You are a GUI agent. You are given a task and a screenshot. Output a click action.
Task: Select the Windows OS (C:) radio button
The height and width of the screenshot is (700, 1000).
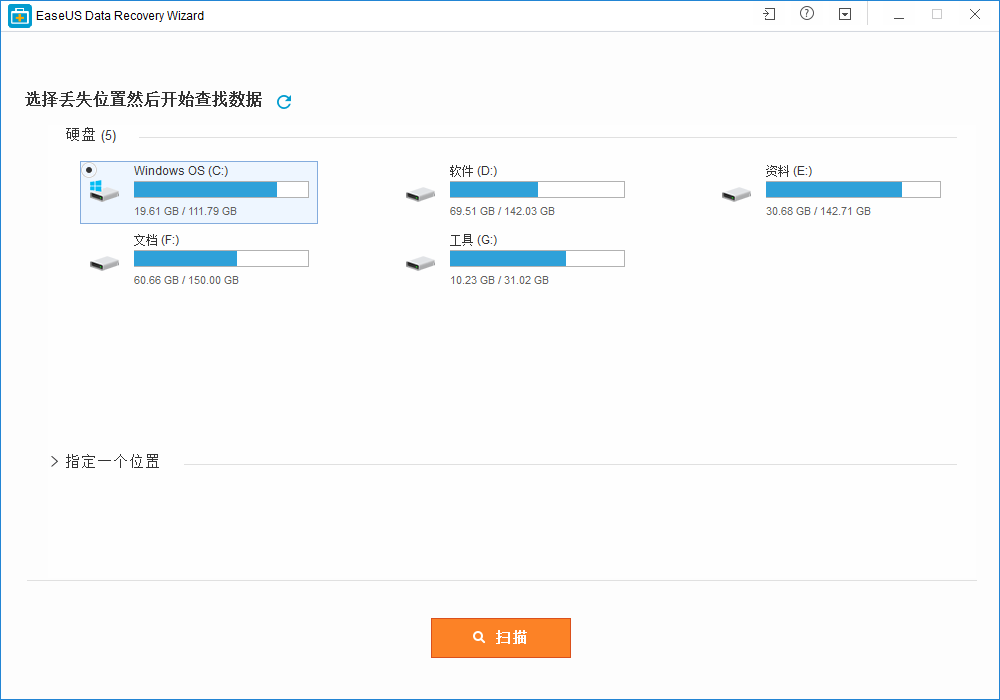pyautogui.click(x=89, y=170)
